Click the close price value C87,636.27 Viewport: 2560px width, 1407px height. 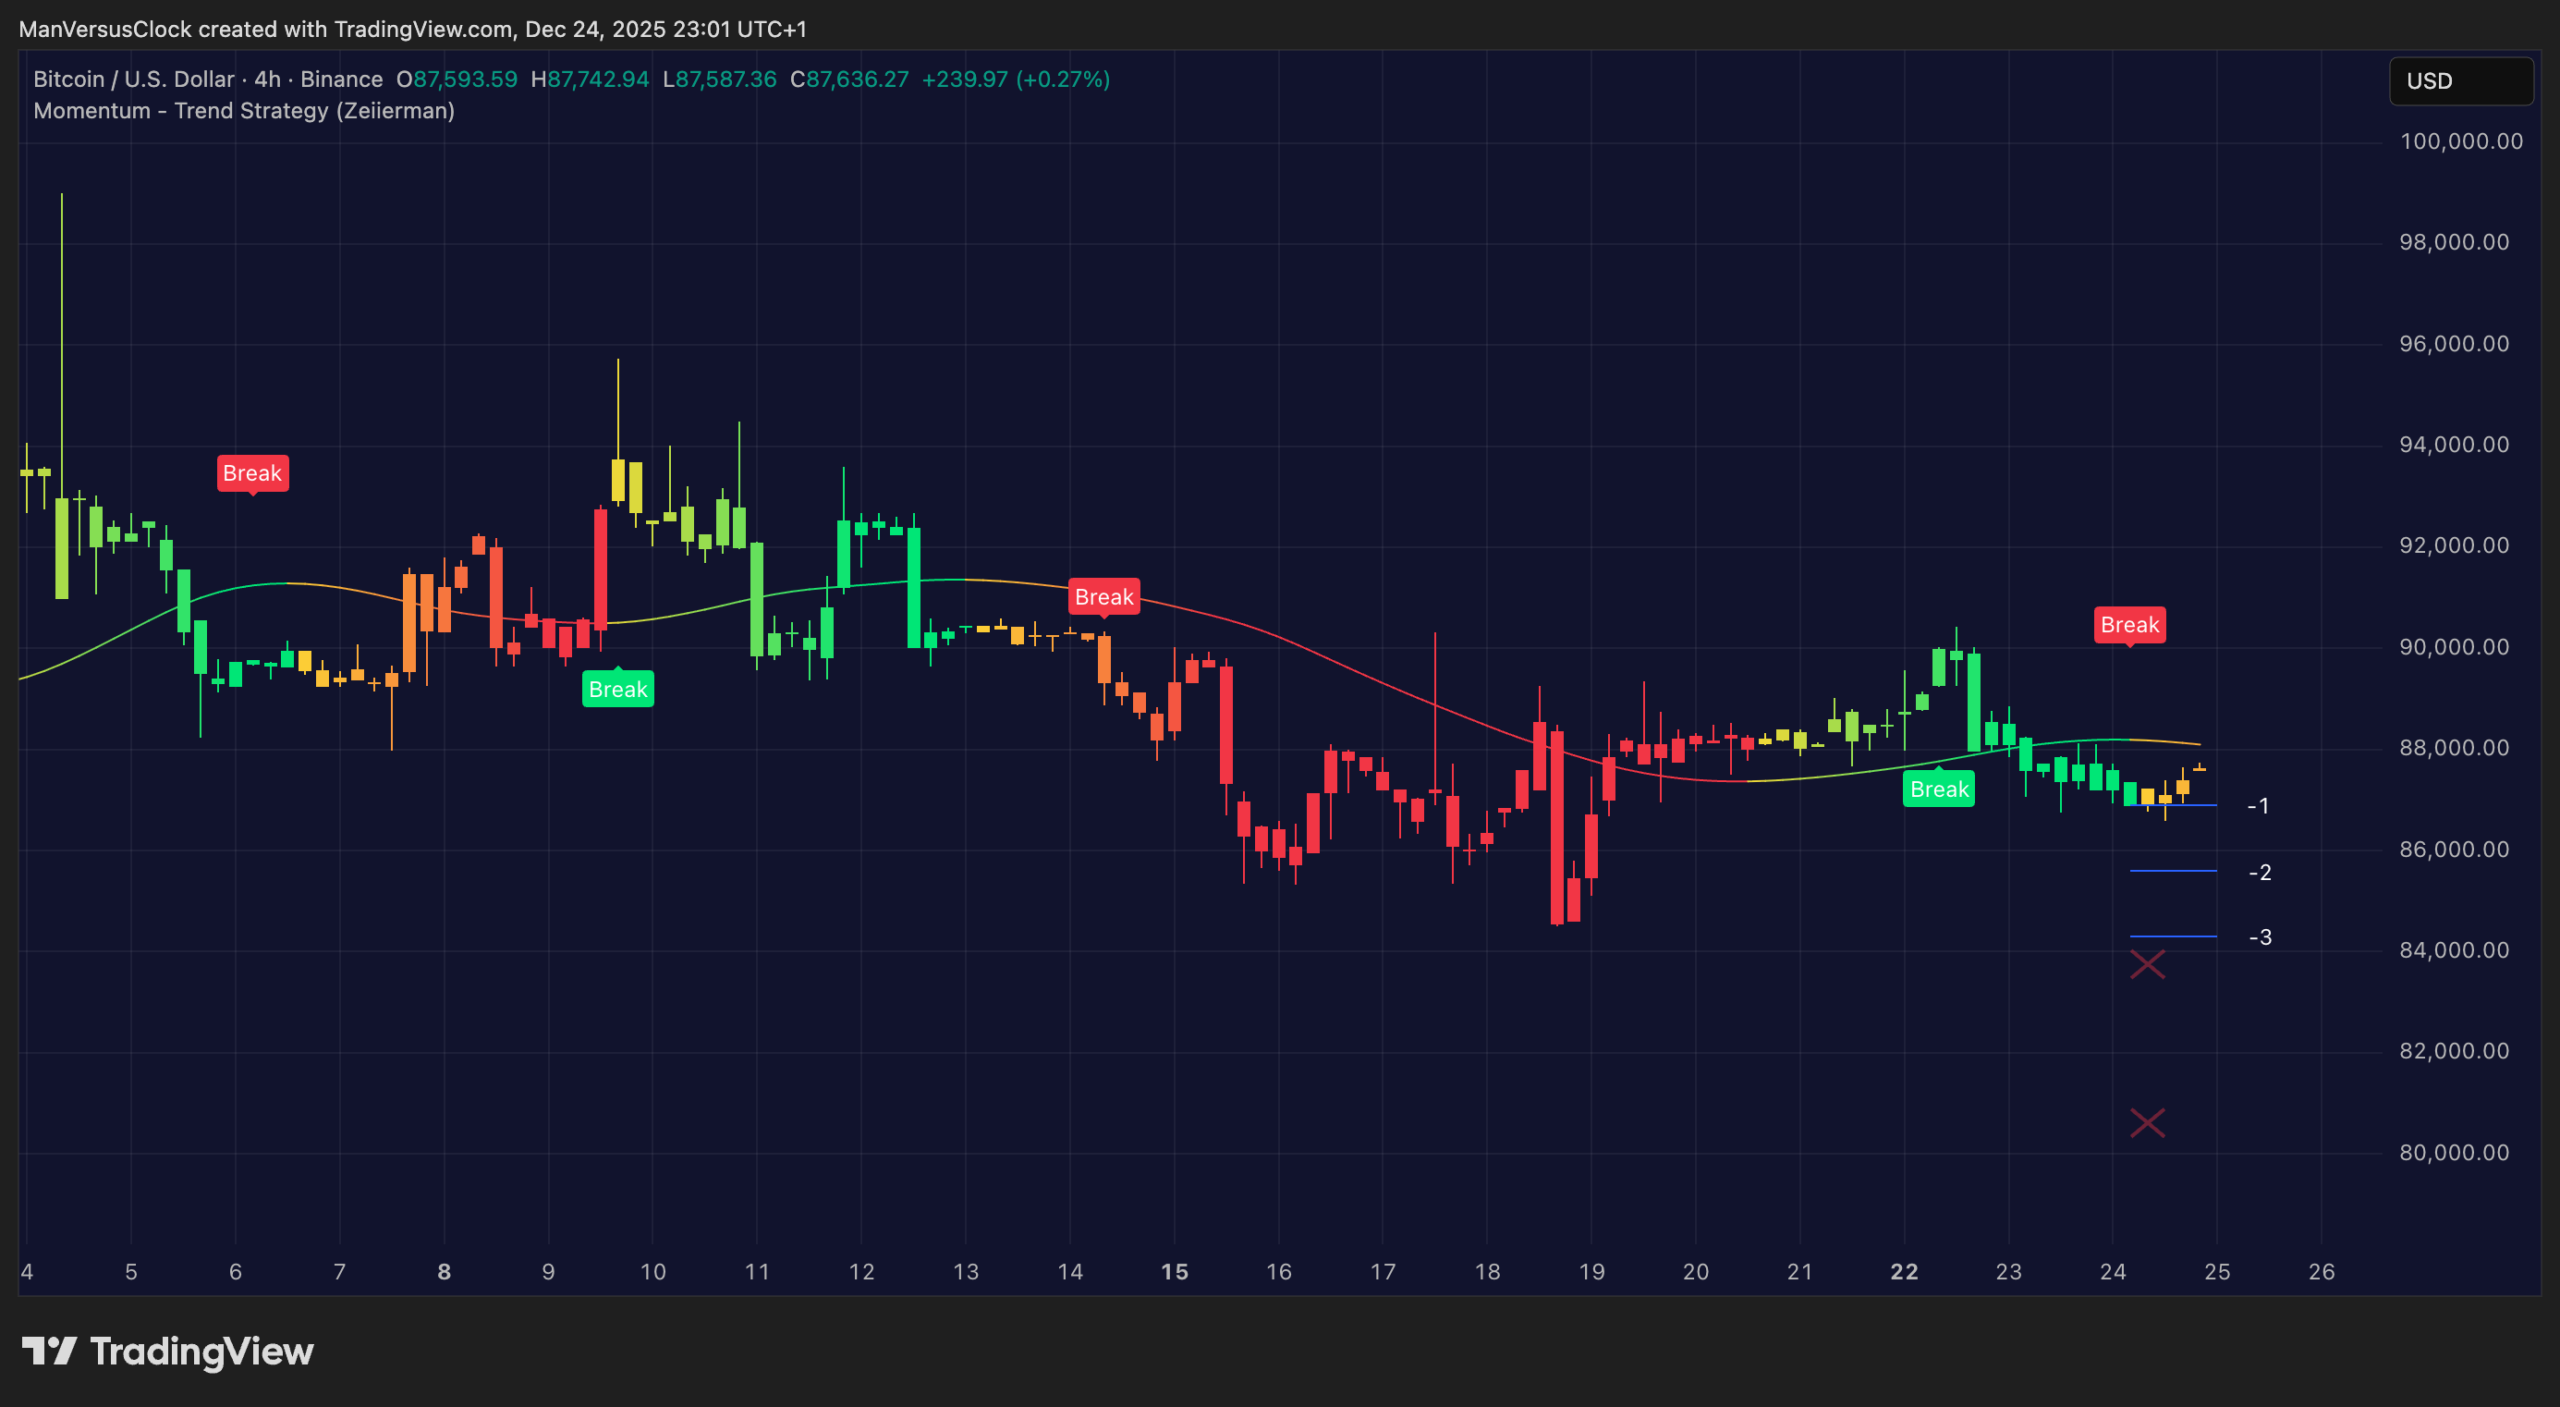point(851,79)
